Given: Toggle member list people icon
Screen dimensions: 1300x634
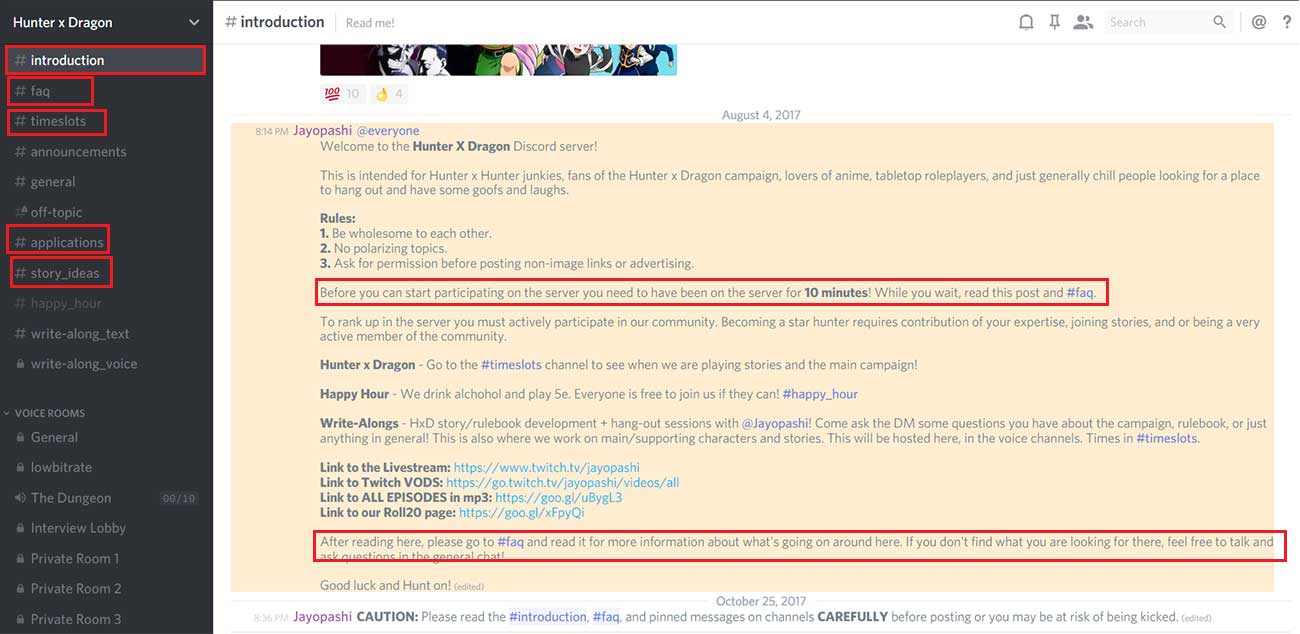Looking at the screenshot, I should pos(1083,22).
